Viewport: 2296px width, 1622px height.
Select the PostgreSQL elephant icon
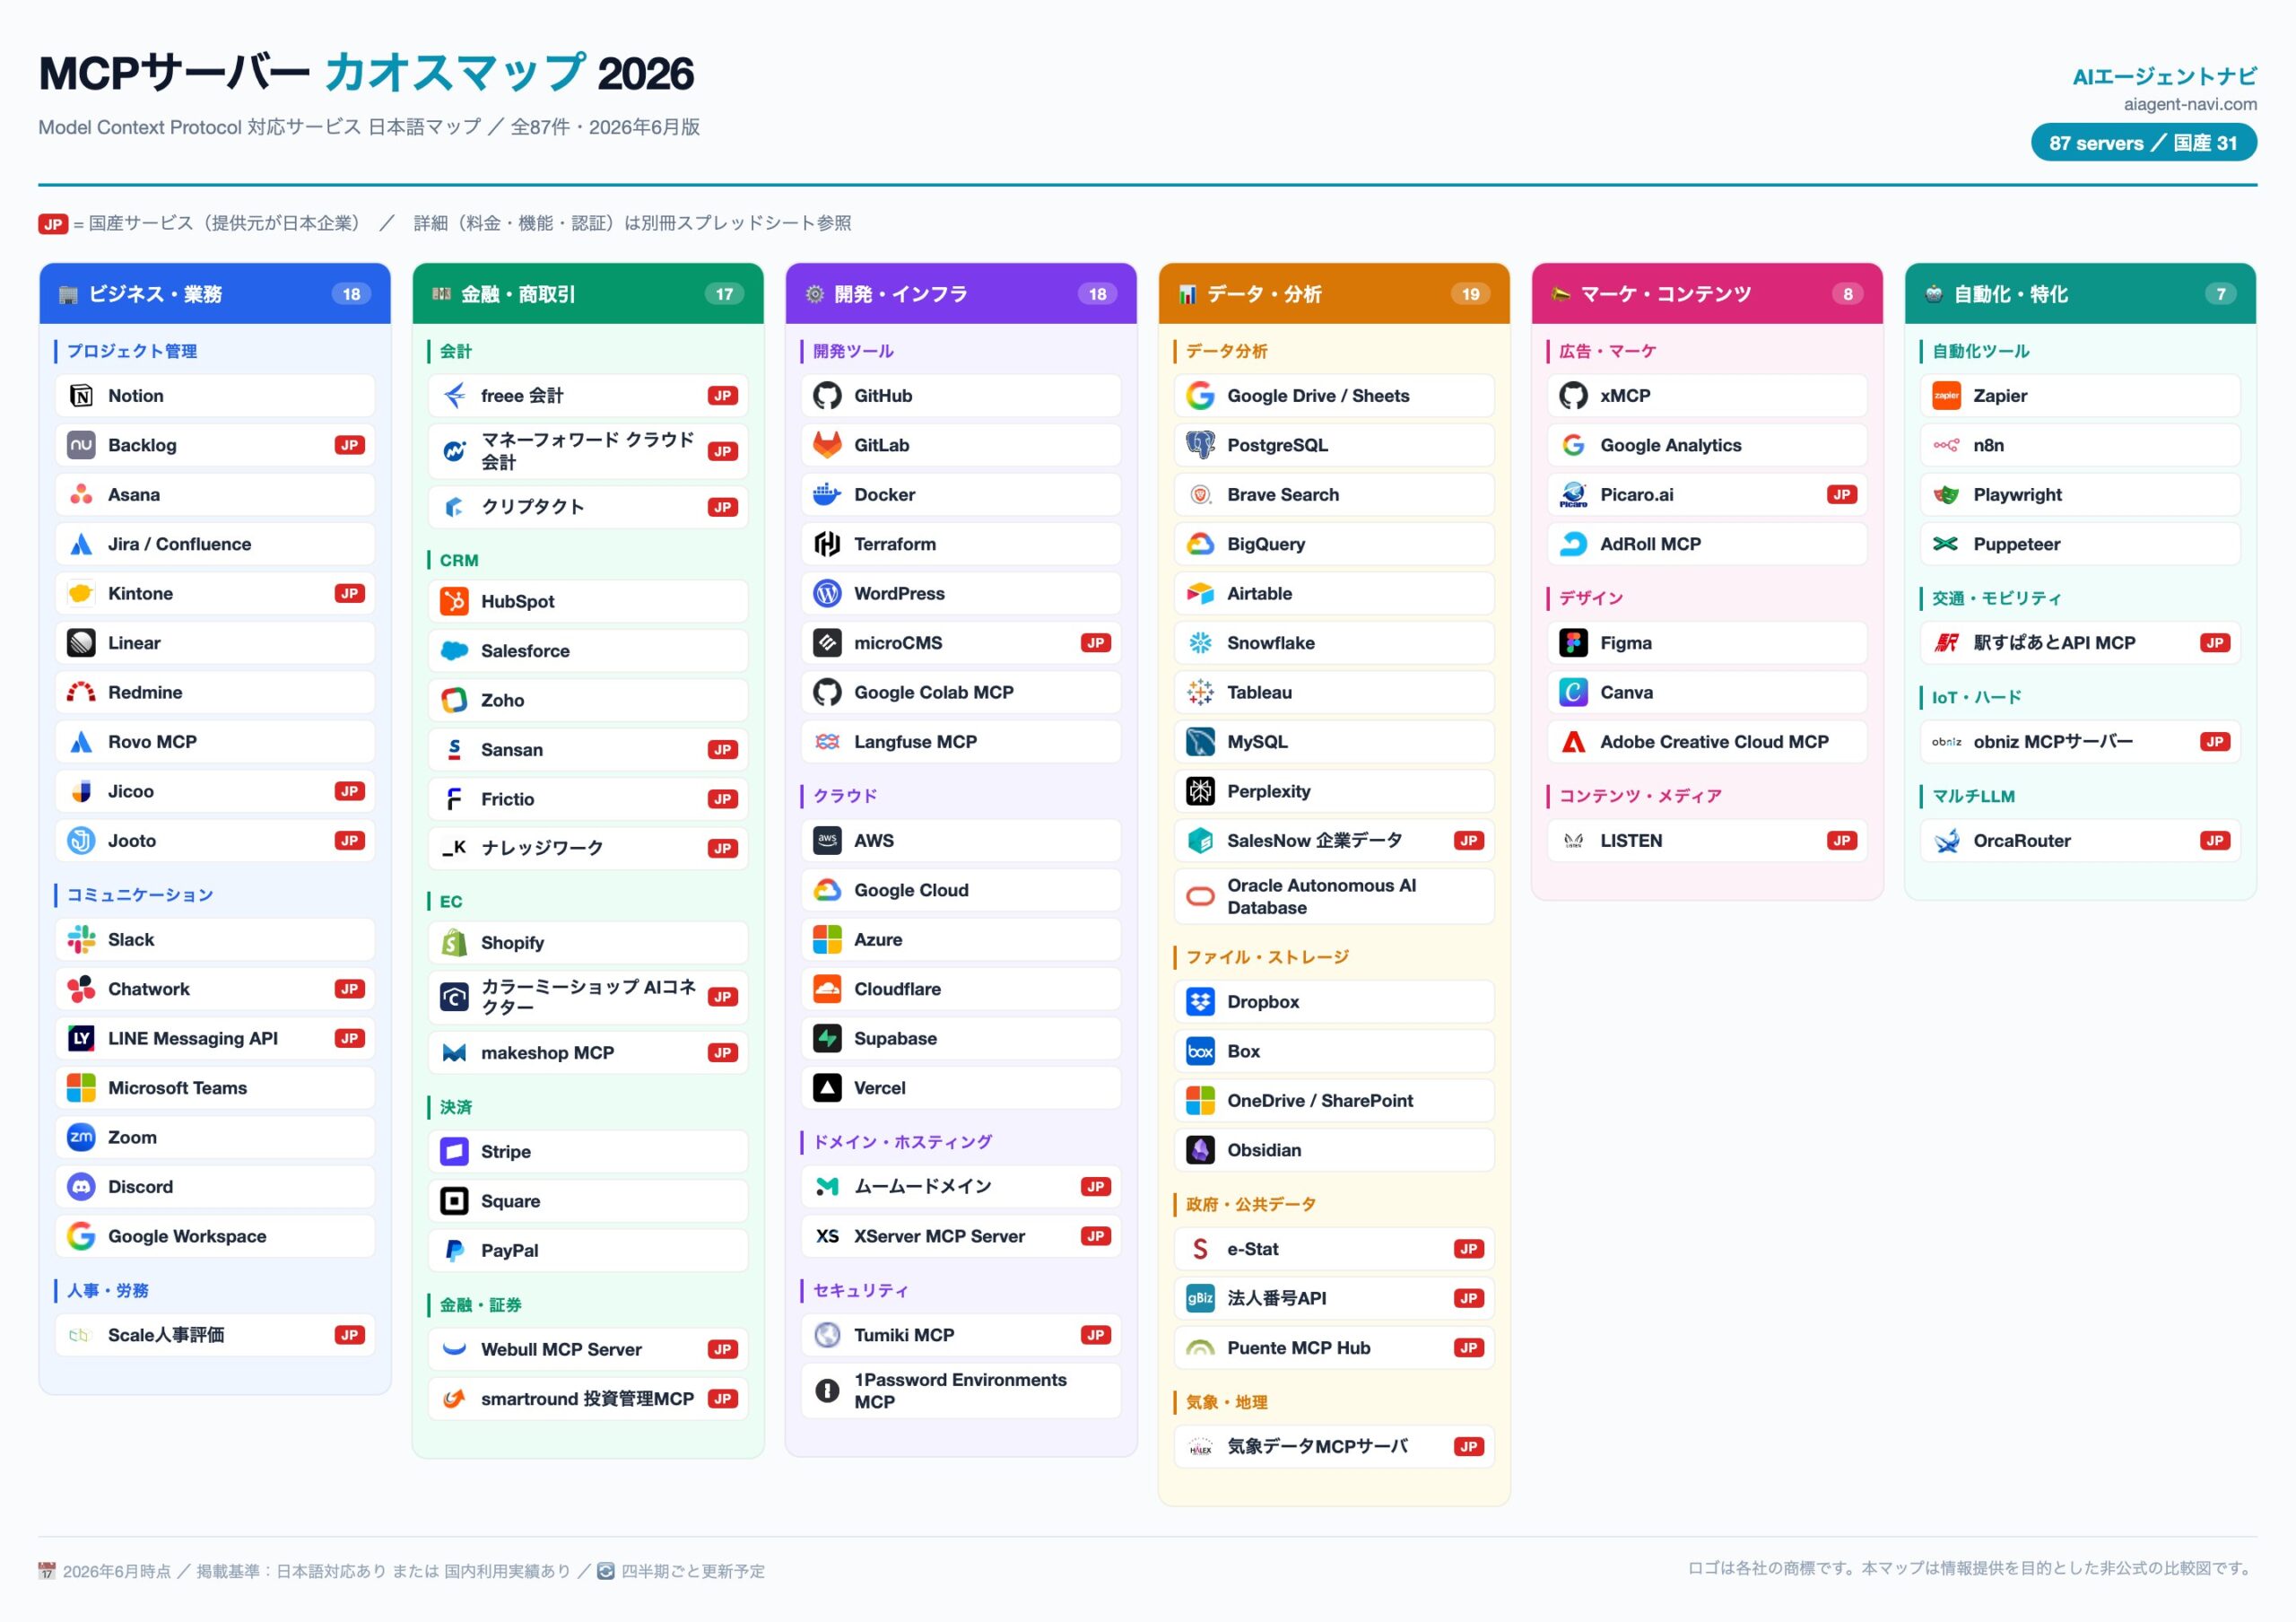point(1200,445)
